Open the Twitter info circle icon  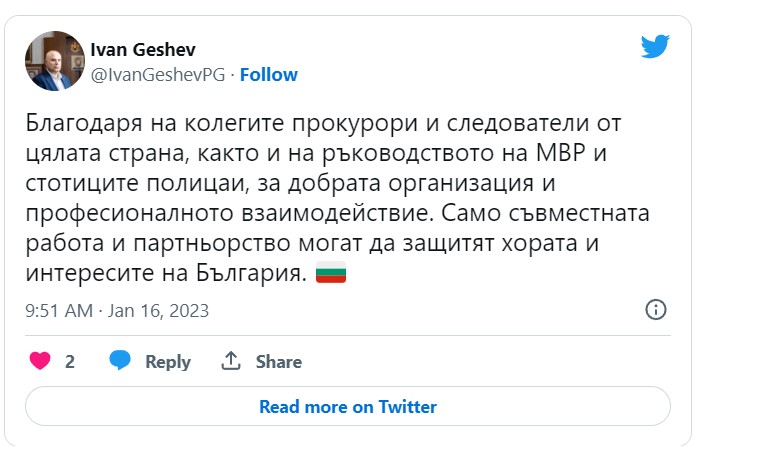tap(656, 309)
